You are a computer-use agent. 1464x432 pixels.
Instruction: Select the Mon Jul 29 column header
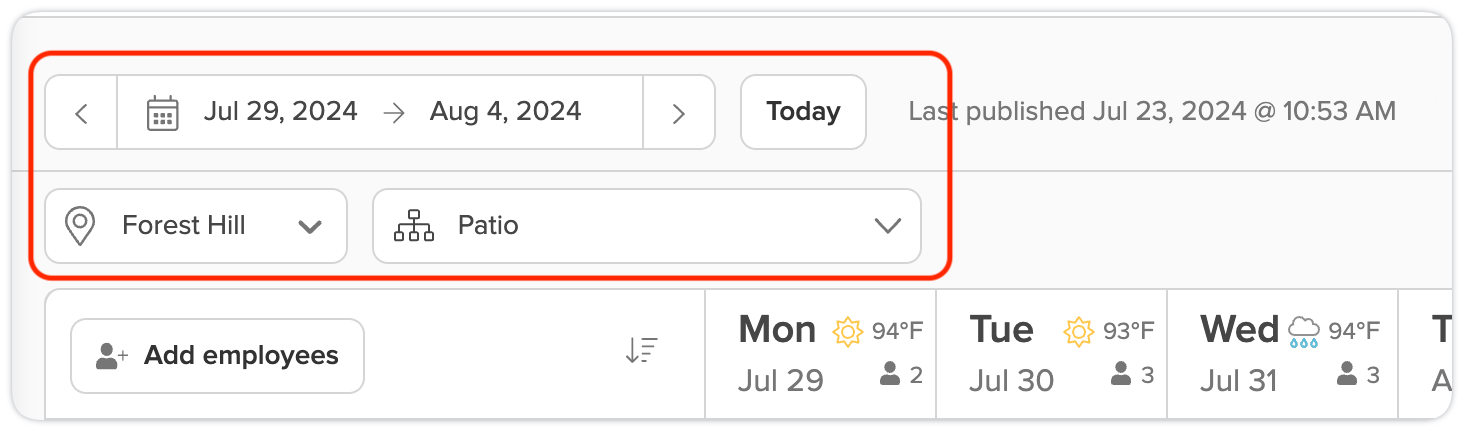pyautogui.click(x=821, y=354)
